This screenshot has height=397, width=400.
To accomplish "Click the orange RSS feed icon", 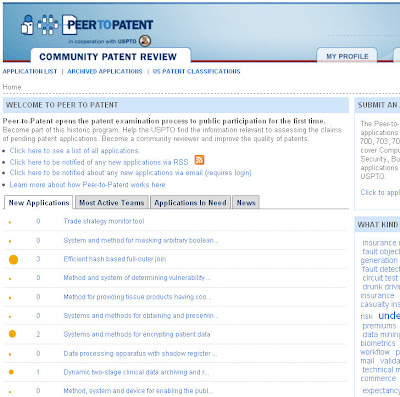I will tap(199, 160).
